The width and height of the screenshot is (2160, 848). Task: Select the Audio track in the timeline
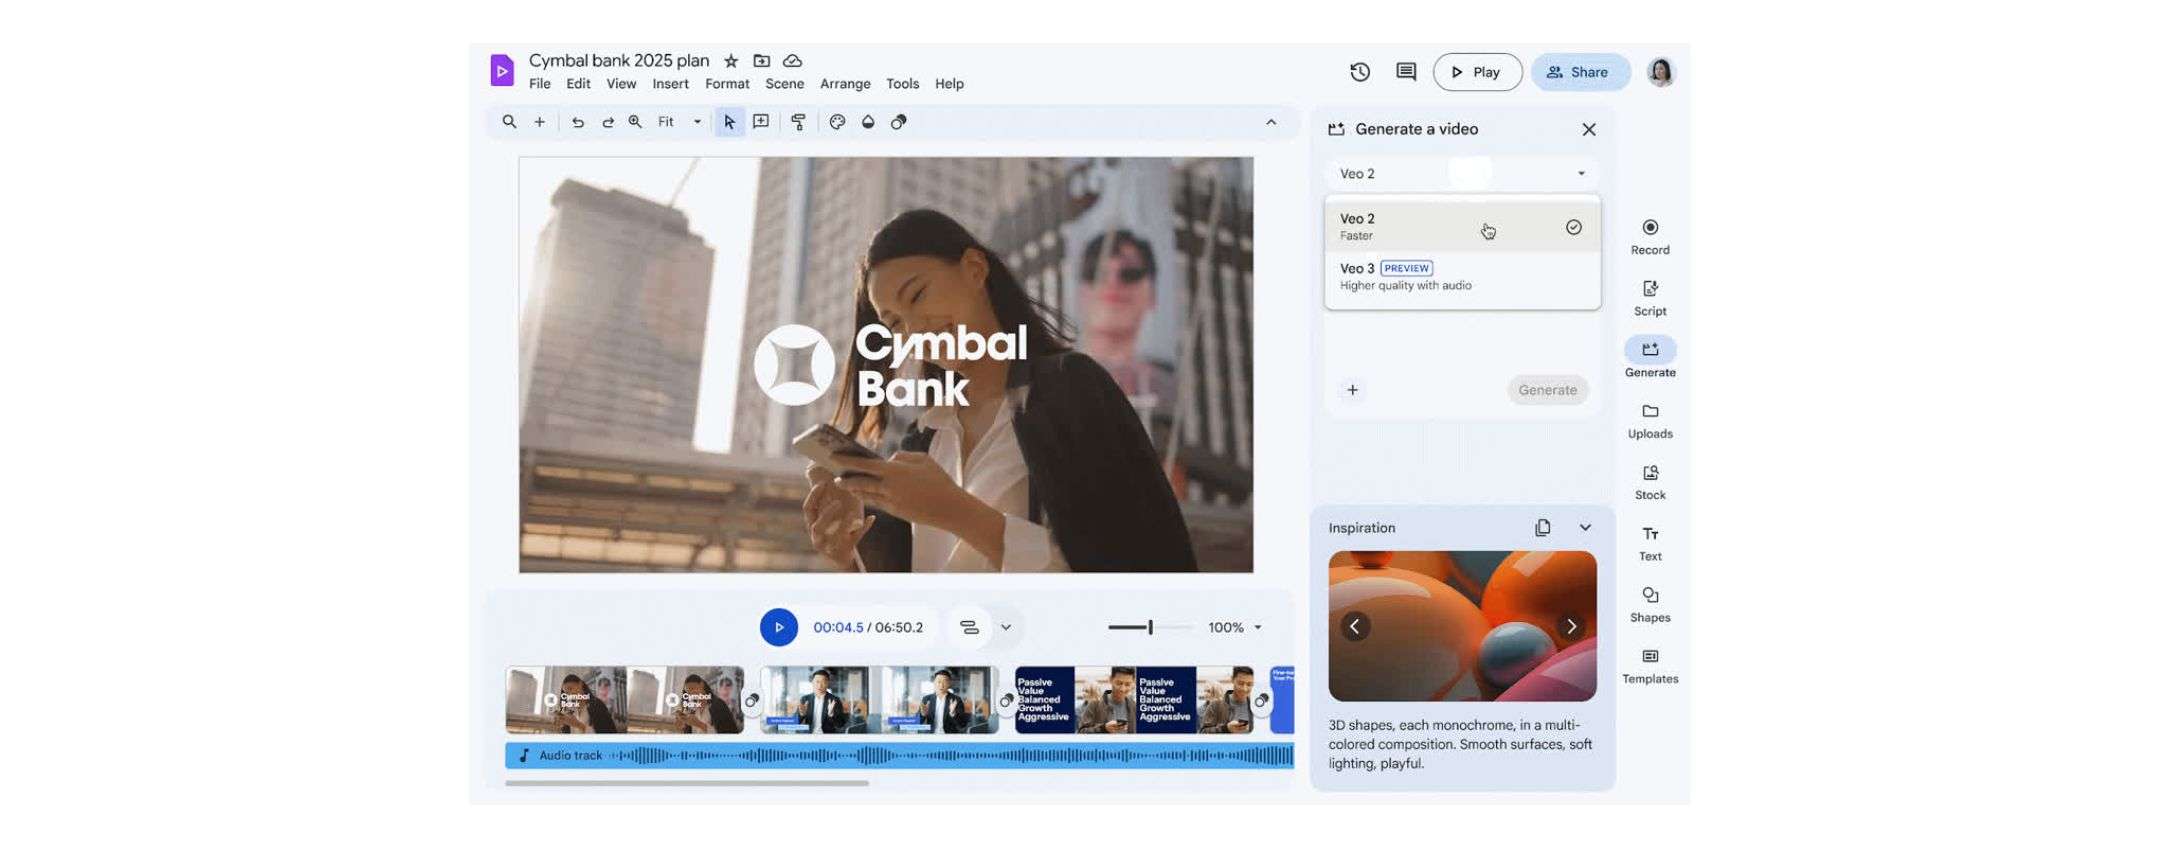[899, 755]
